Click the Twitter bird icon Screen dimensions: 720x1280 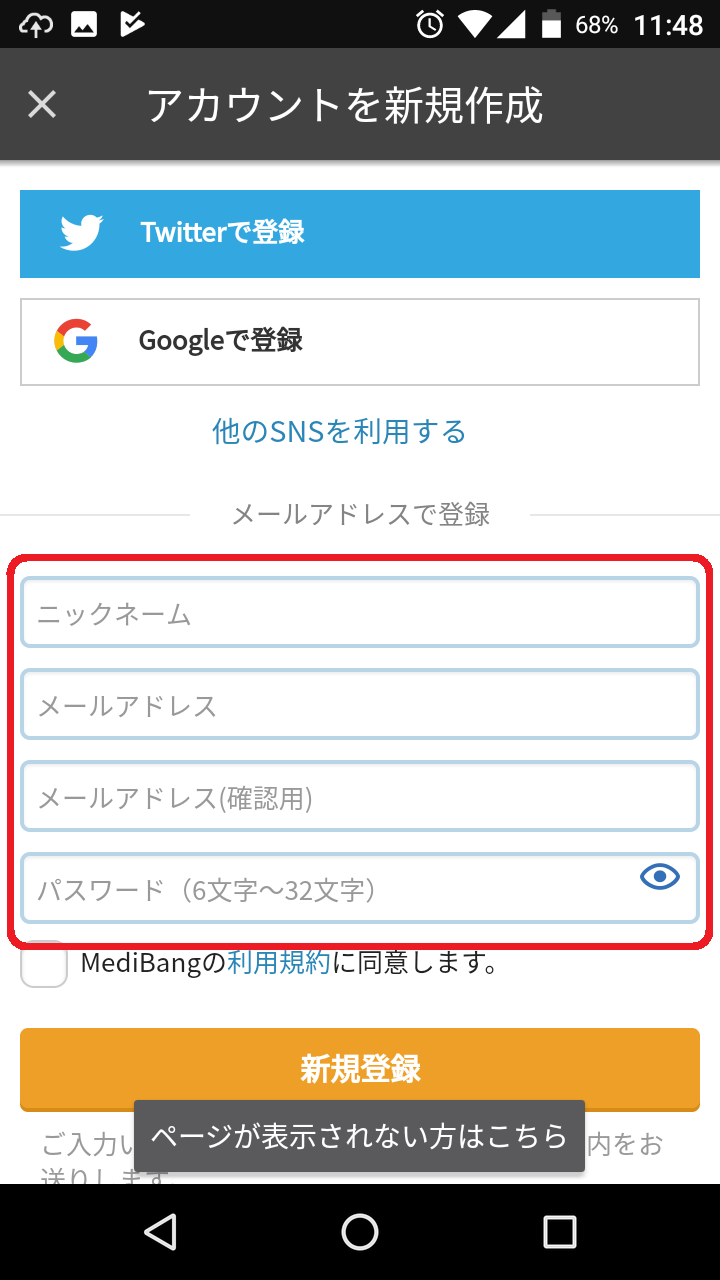click(x=80, y=233)
